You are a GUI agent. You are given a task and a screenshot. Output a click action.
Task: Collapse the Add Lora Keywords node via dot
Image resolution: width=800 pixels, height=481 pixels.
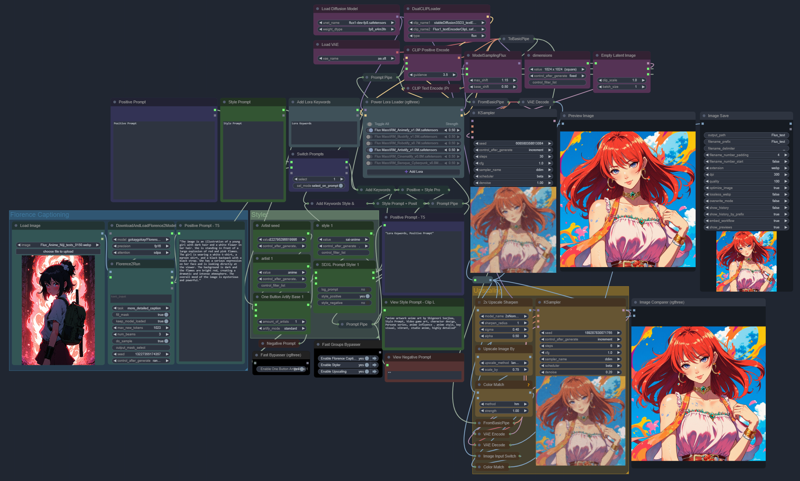(293, 102)
